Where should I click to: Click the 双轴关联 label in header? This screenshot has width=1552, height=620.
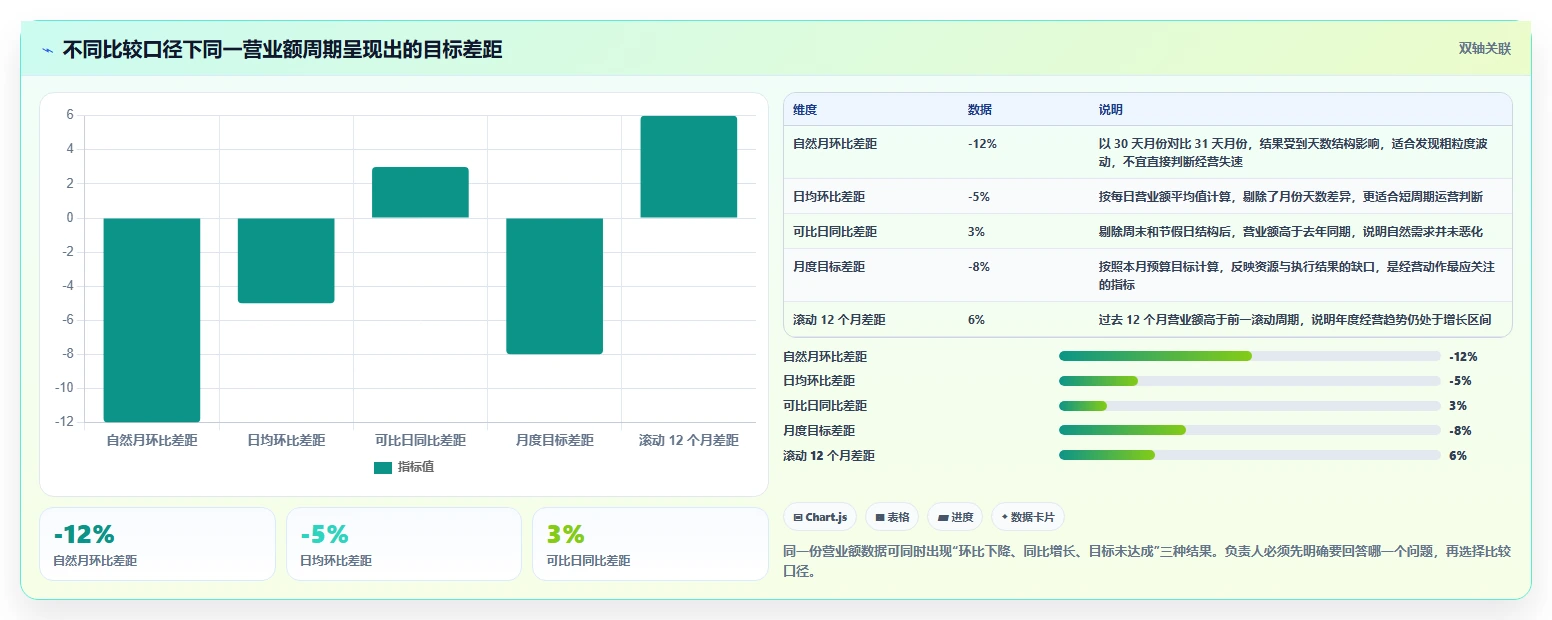[x=1484, y=49]
